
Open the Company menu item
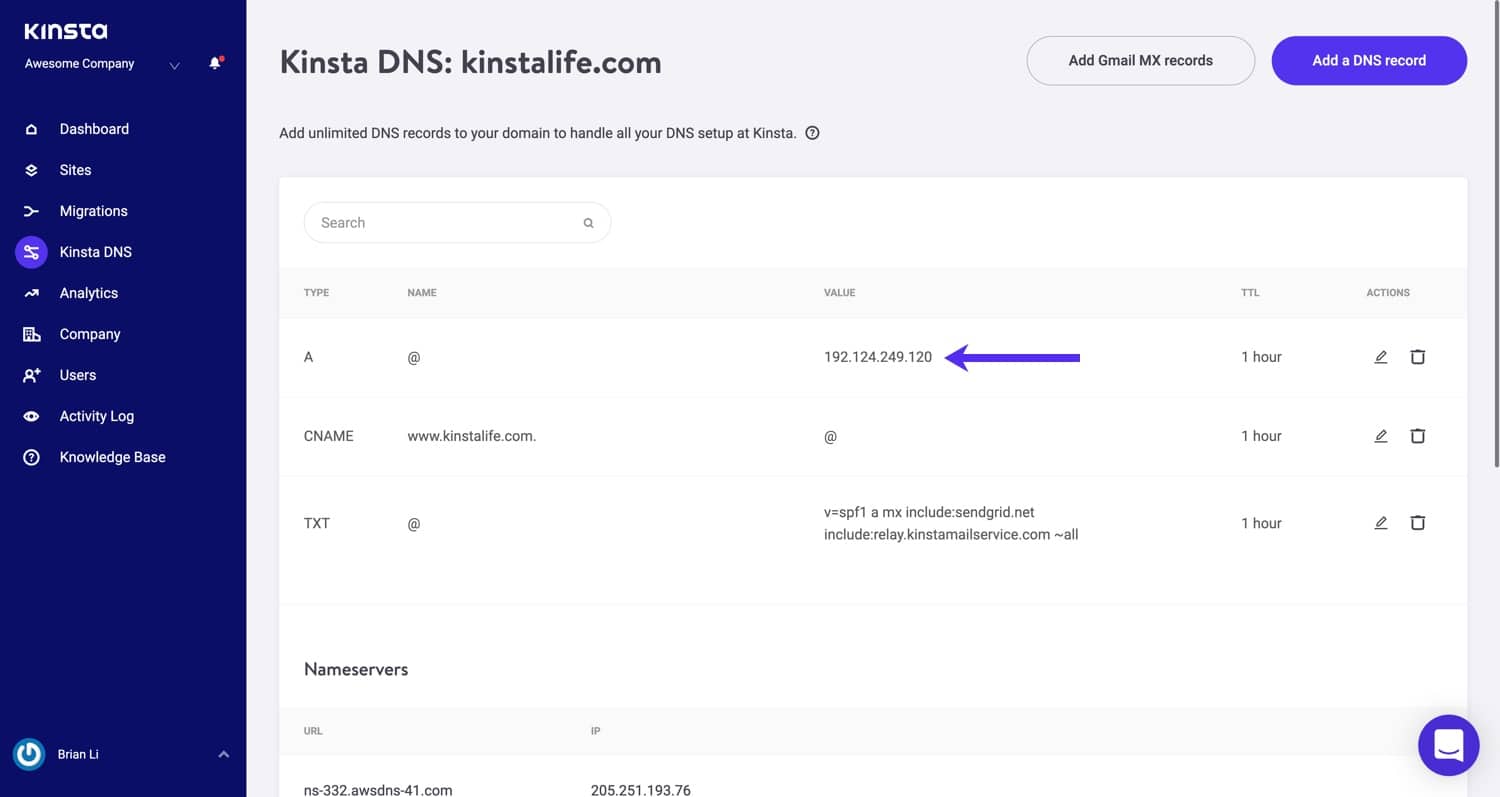(90, 334)
